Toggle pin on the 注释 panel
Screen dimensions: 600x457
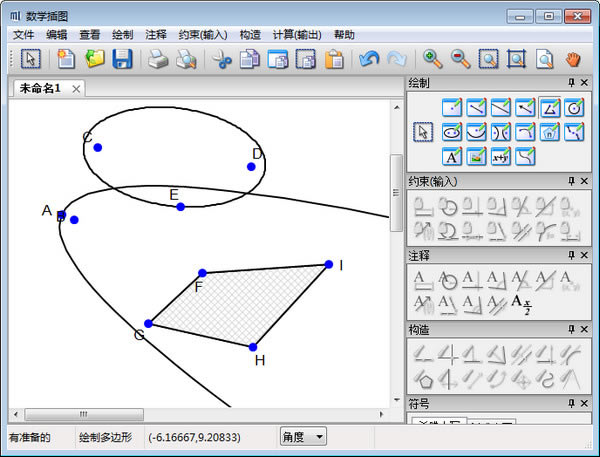click(x=571, y=256)
